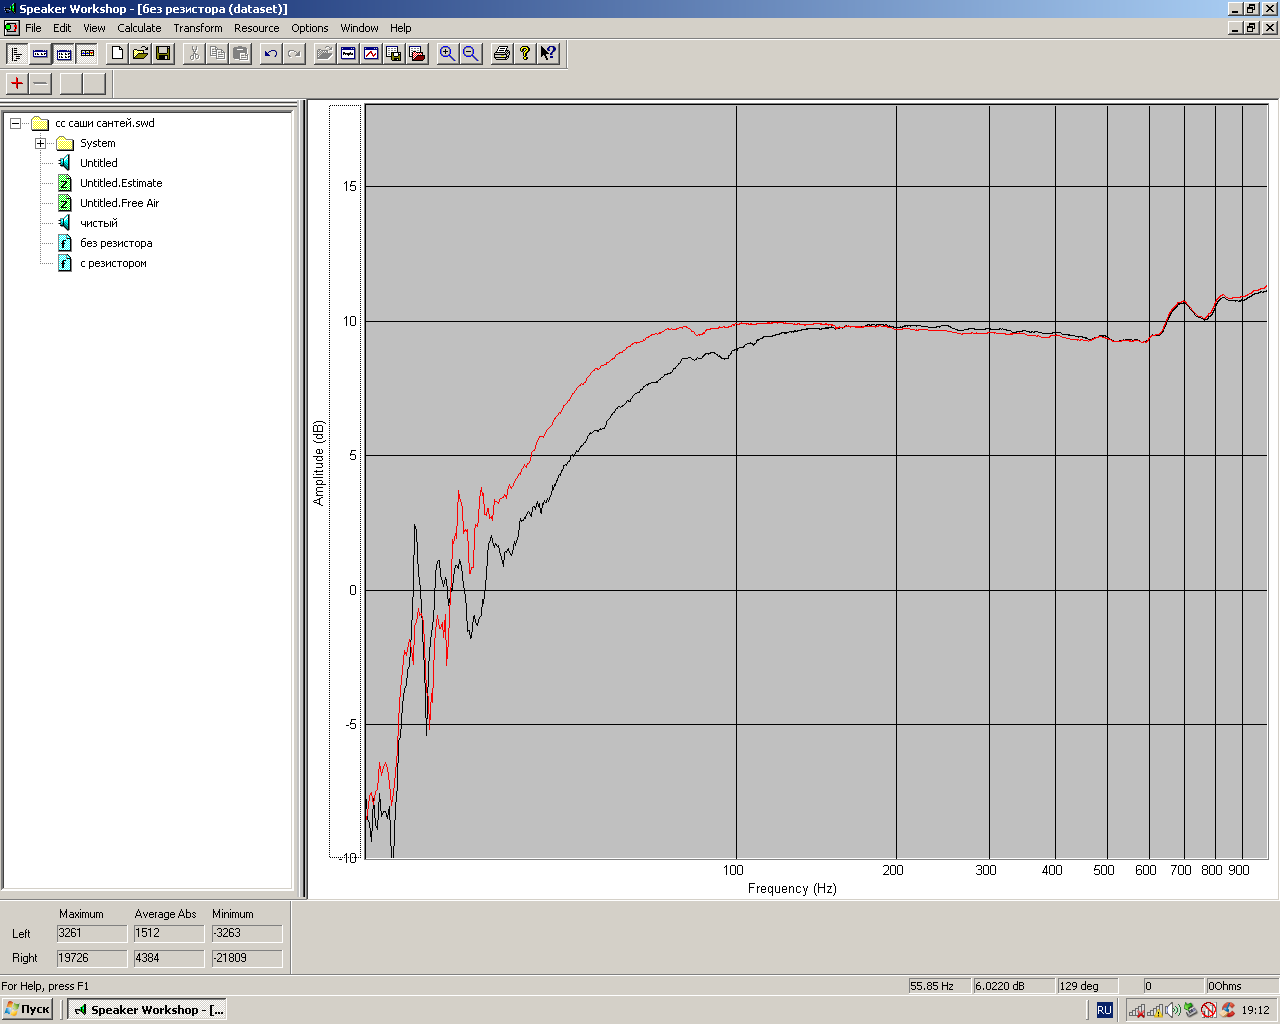Click the Right Maximum value 19726
Screen dimensions: 1280x1024
92,958
